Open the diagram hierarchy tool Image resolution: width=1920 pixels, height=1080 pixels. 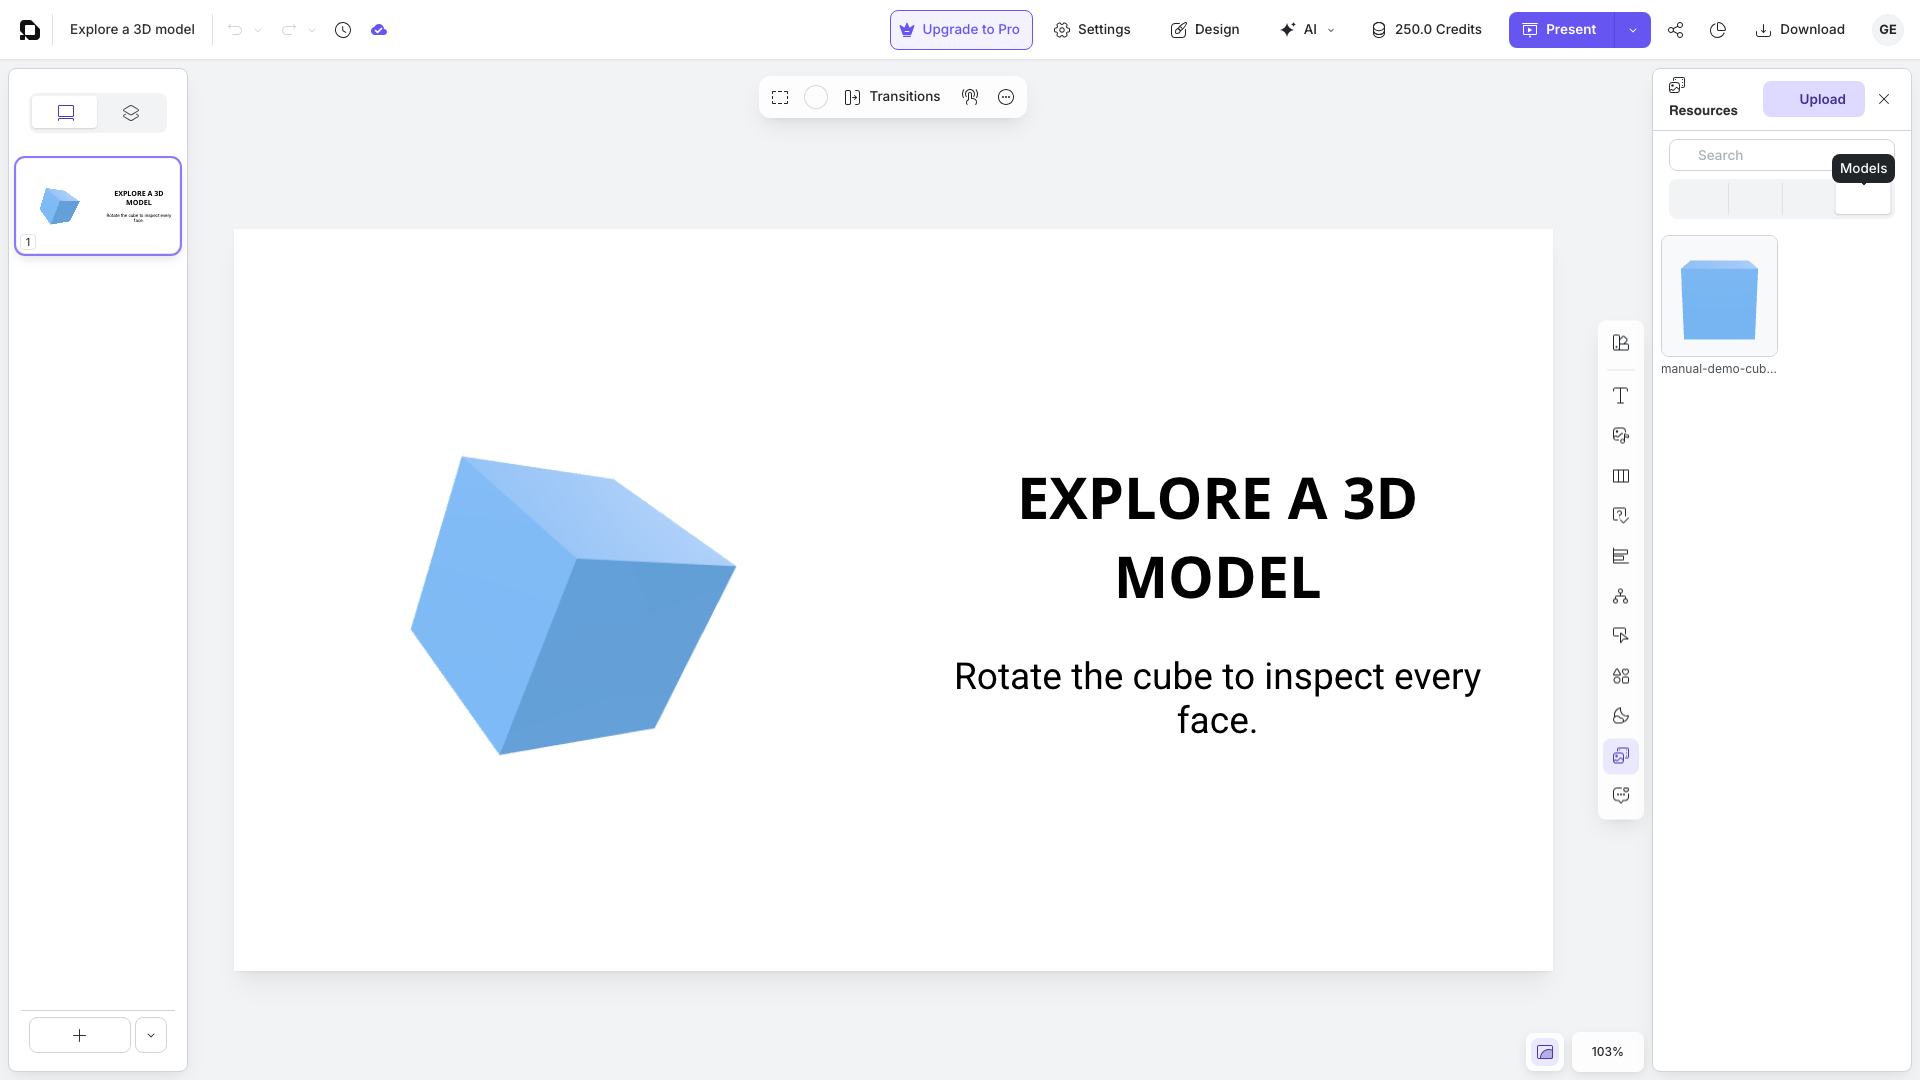(1621, 596)
